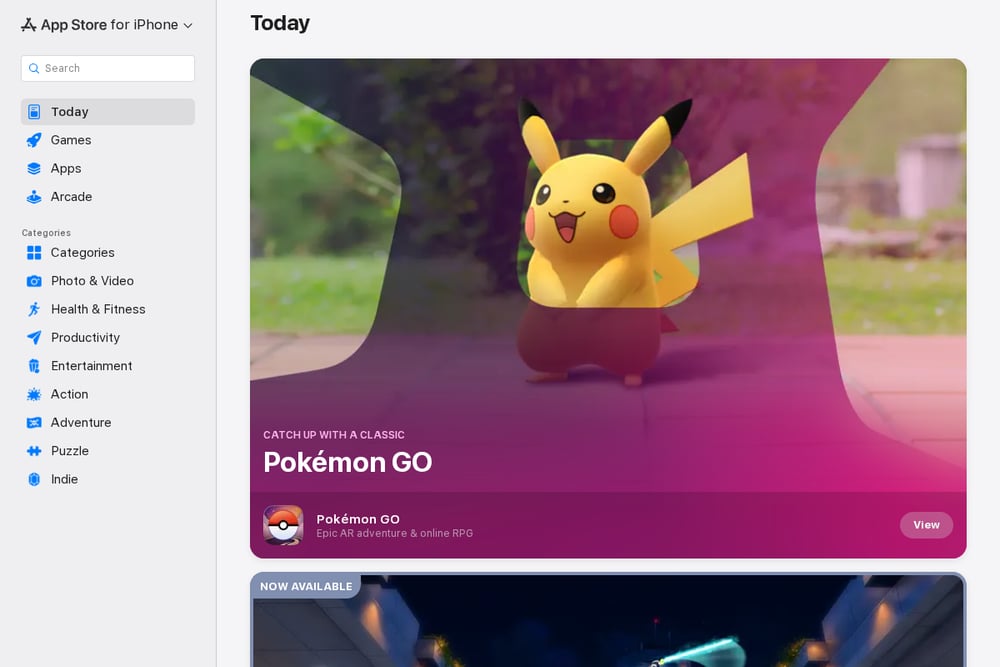
Task: Open the Today section icon
Action: tap(34, 112)
